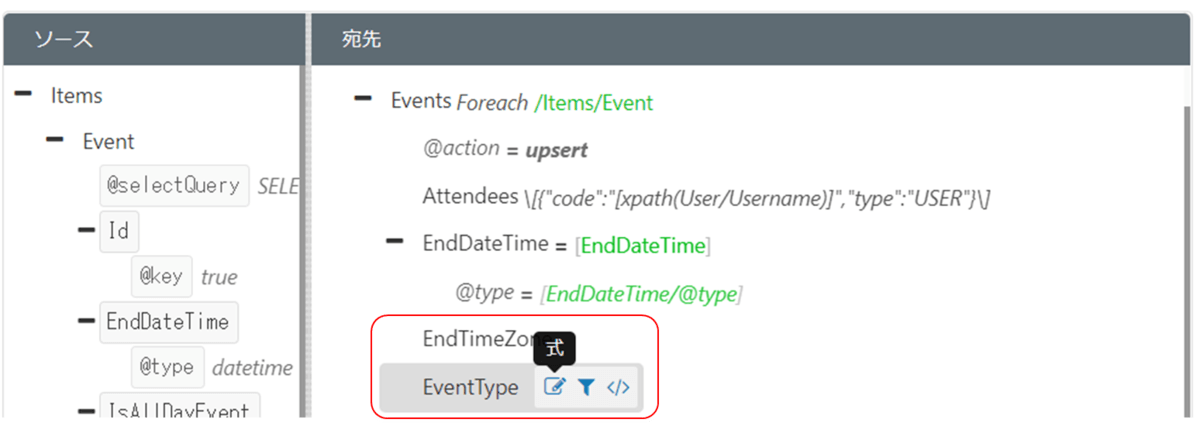Select the Attendees destination field

click(x=470, y=197)
